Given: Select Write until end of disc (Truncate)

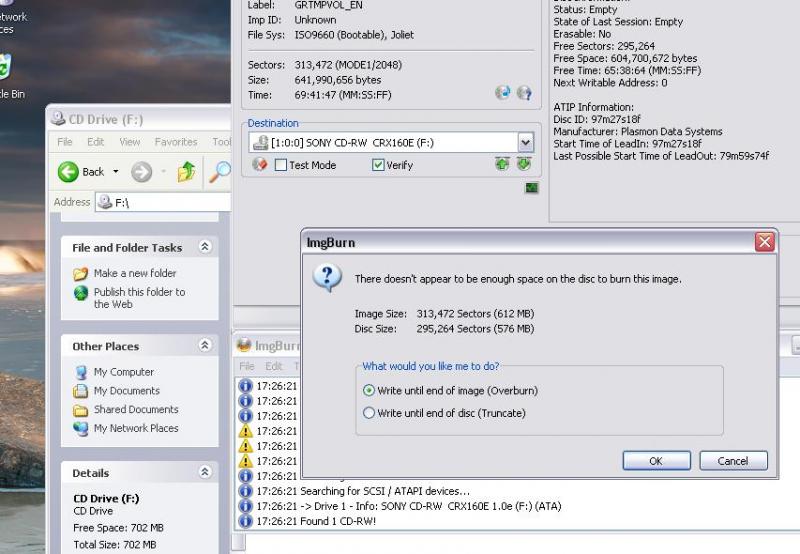Looking at the screenshot, I should [x=369, y=413].
